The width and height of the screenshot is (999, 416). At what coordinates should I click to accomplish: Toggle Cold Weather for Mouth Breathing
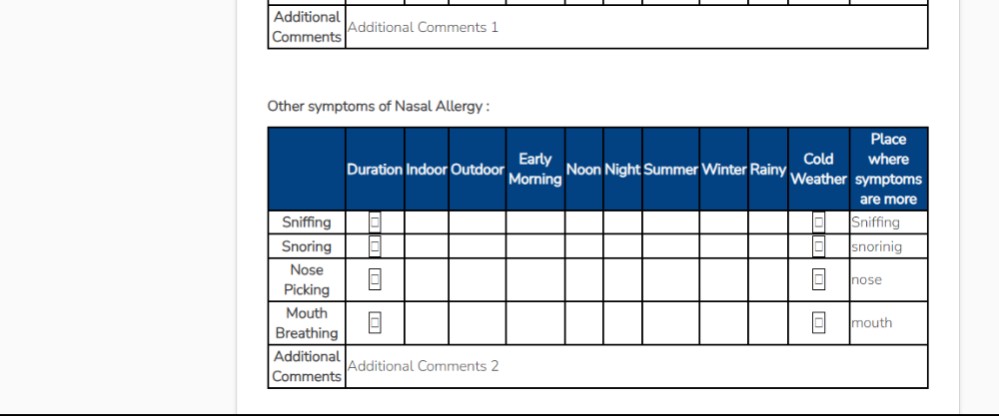(818, 323)
